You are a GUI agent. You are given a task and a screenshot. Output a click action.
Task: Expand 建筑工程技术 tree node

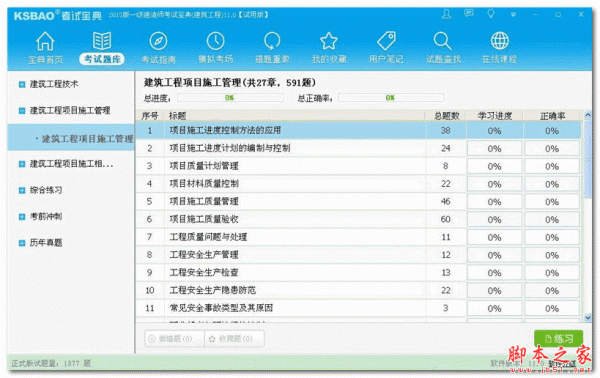(x=22, y=84)
